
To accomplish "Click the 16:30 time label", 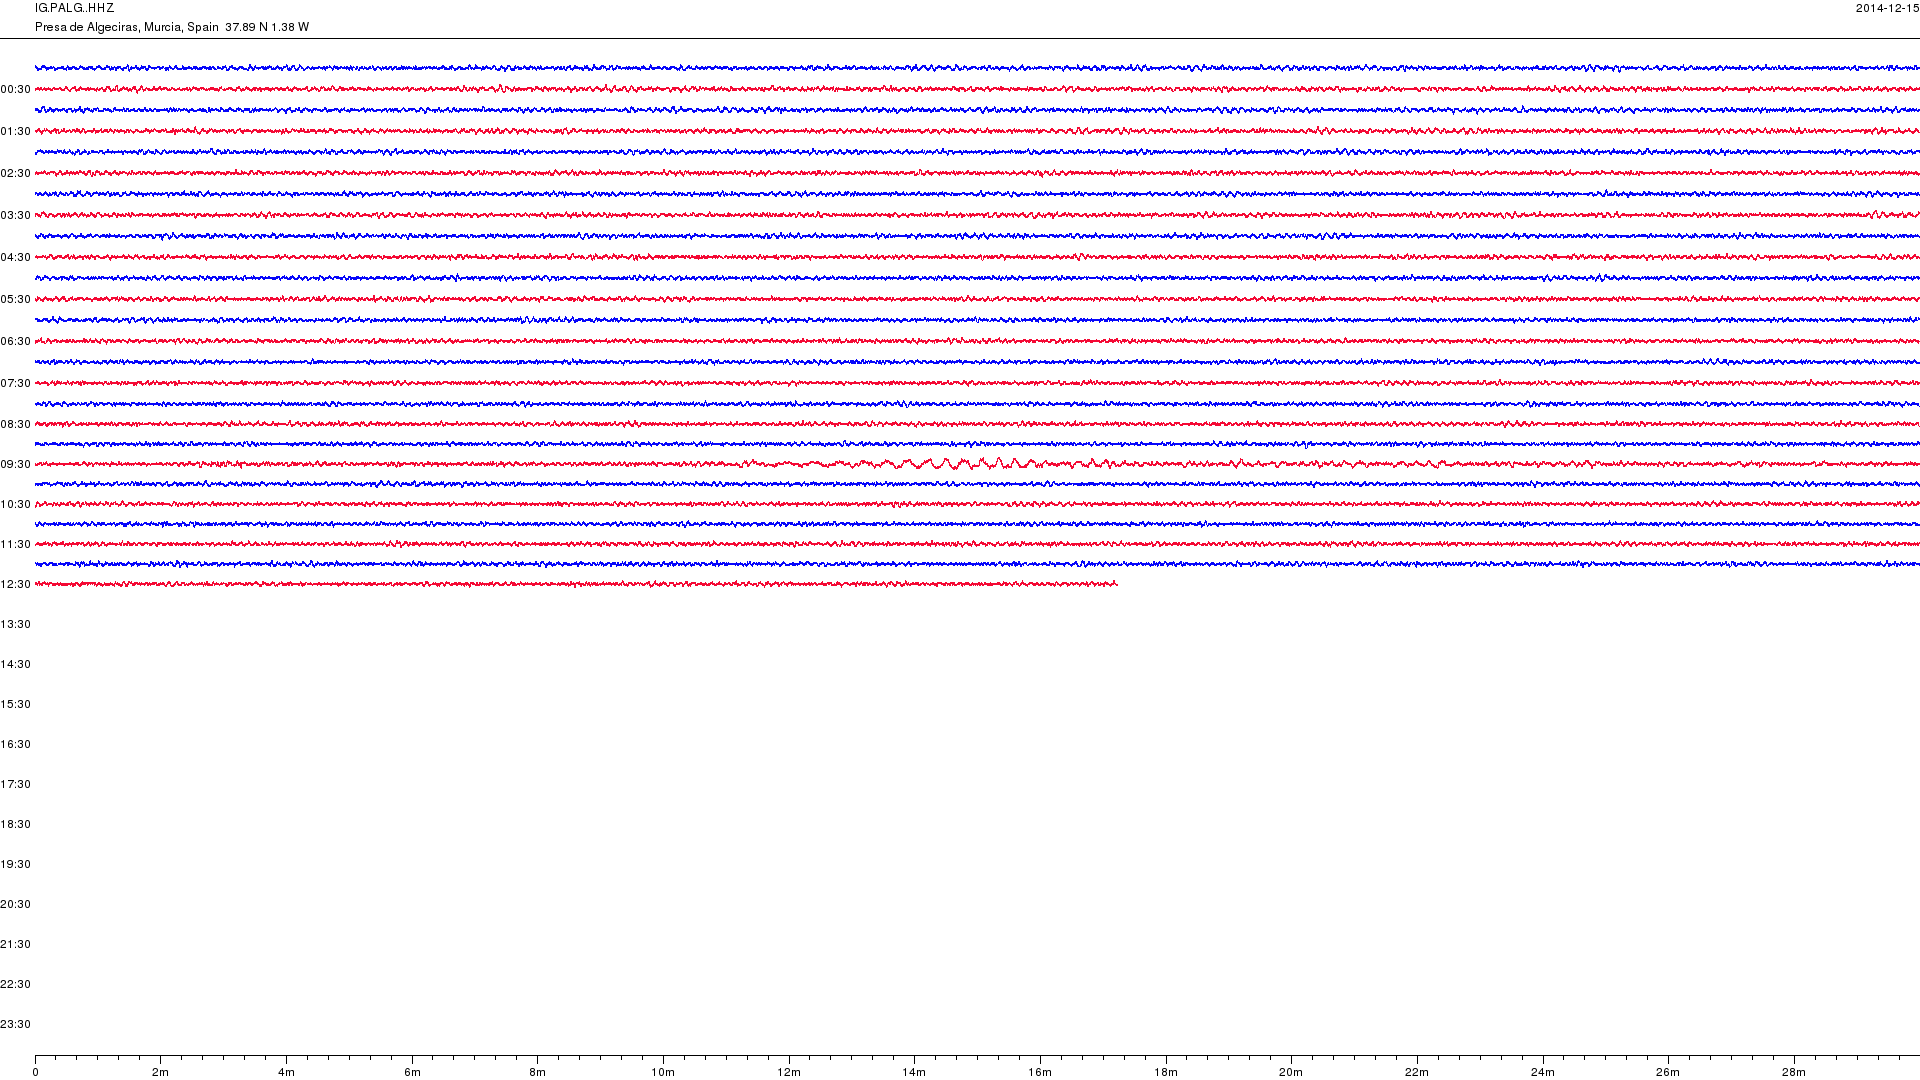I will point(15,744).
